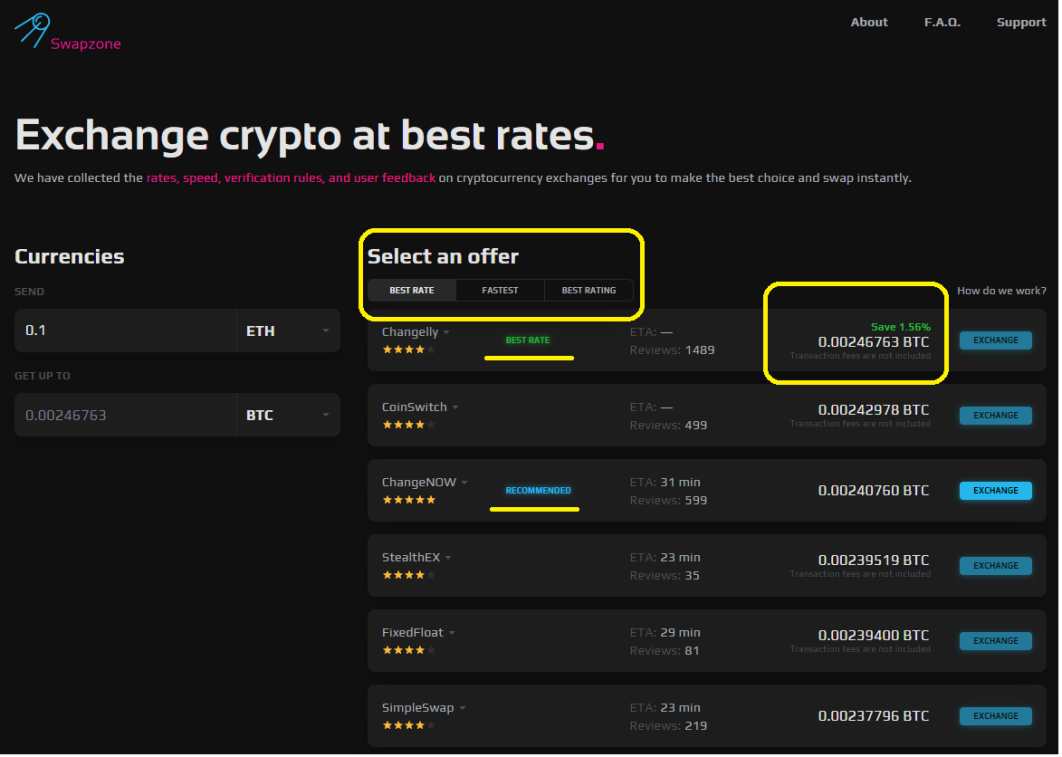Screen dimensions: 1062x757
Task: Expand the Changelly offer details arrow
Action: [447, 333]
